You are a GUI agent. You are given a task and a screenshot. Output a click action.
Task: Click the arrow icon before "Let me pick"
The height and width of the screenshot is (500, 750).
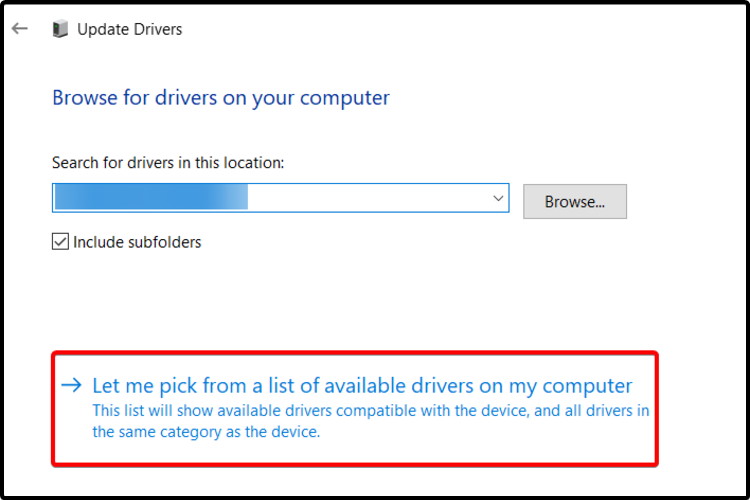[x=71, y=385]
